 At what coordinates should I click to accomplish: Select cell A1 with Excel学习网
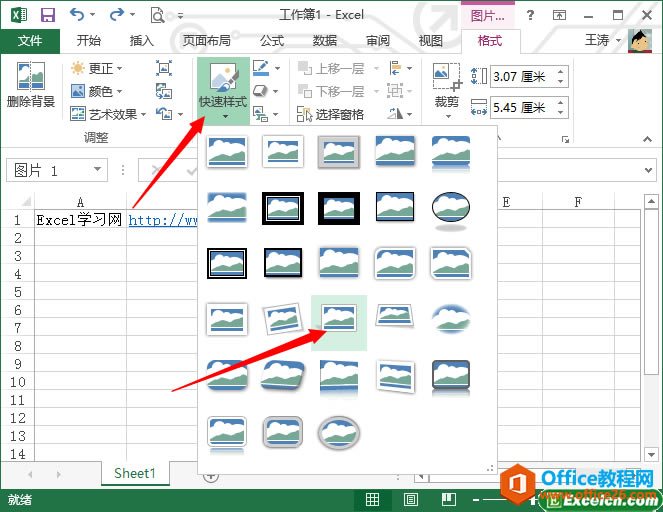80,220
